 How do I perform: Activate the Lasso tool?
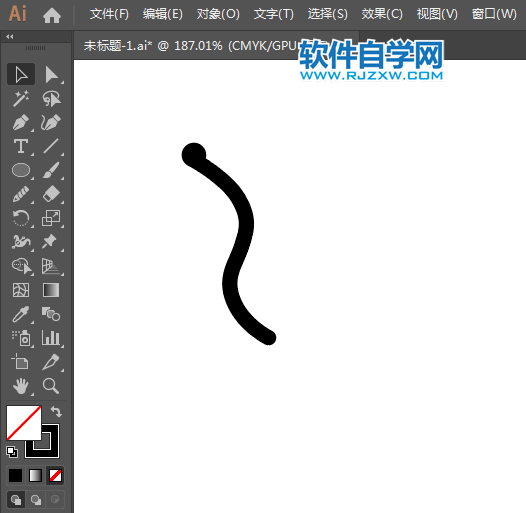[51, 99]
